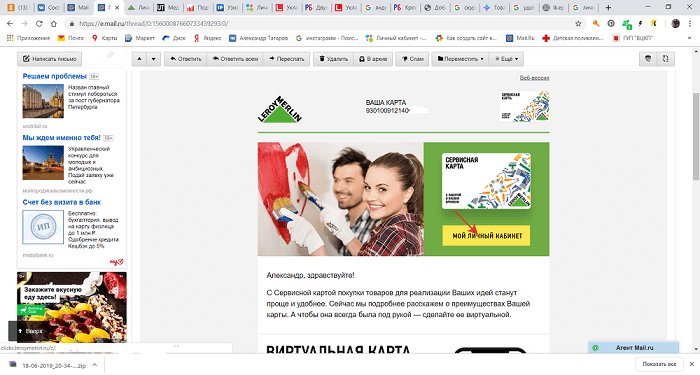Screen dimensions: 700x375
Task: Open the Агент Mail.ru chat panel
Action: point(634,347)
